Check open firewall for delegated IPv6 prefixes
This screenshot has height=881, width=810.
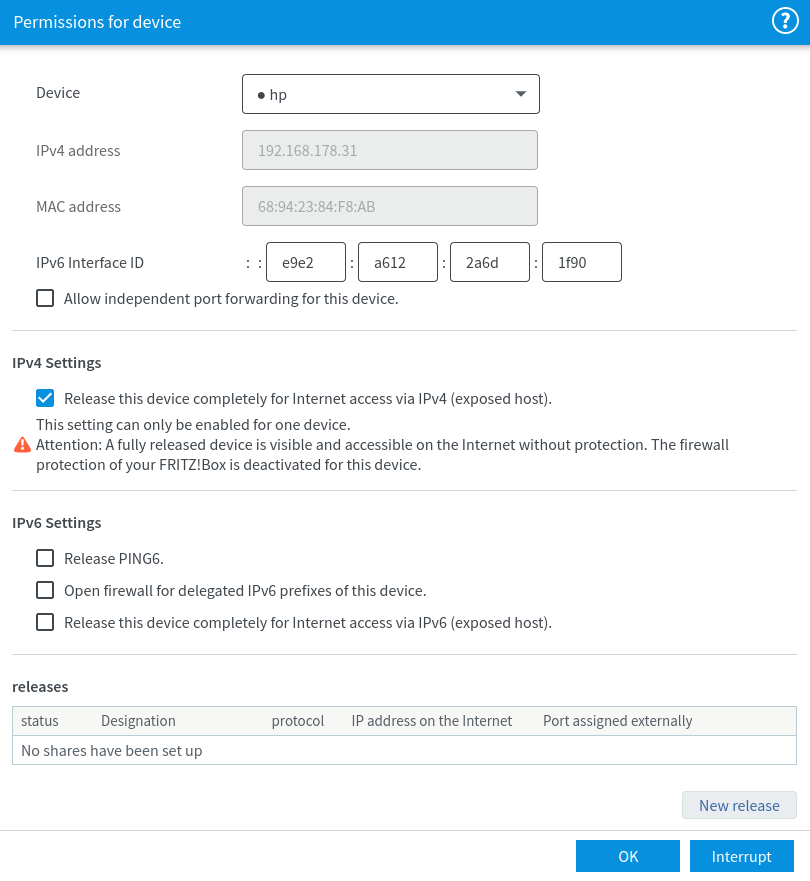[x=45, y=590]
